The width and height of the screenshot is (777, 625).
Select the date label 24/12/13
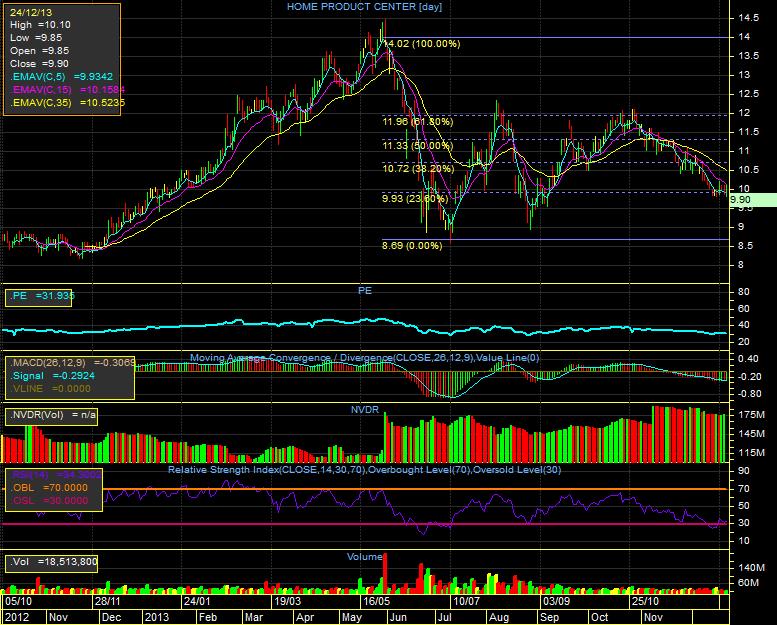coord(31,12)
